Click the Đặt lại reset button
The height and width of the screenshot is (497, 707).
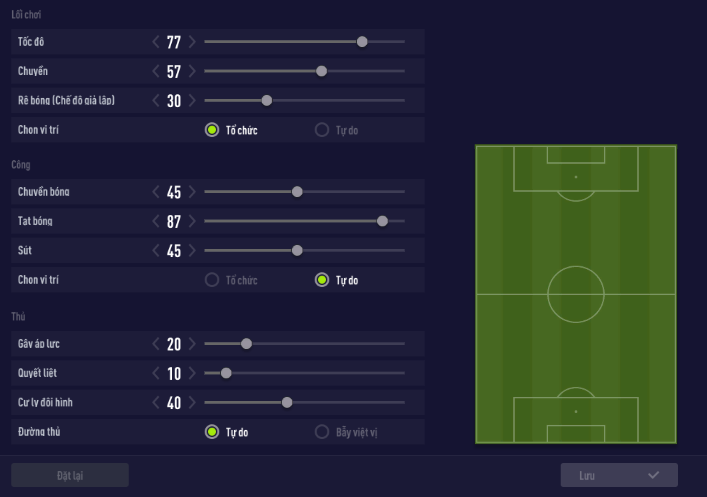coord(70,475)
